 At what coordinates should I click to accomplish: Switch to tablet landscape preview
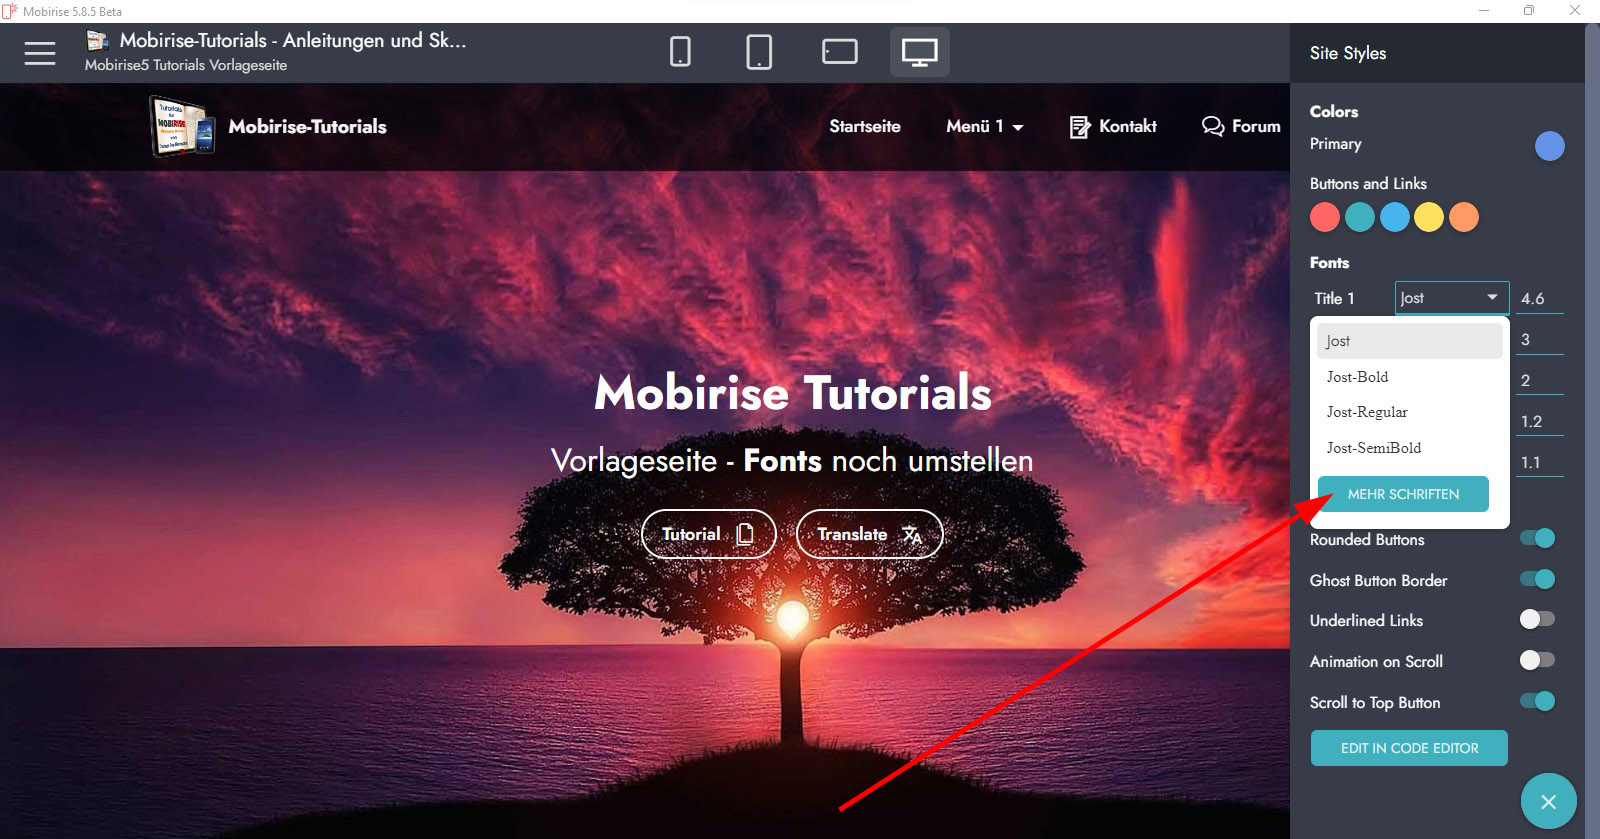pos(840,52)
